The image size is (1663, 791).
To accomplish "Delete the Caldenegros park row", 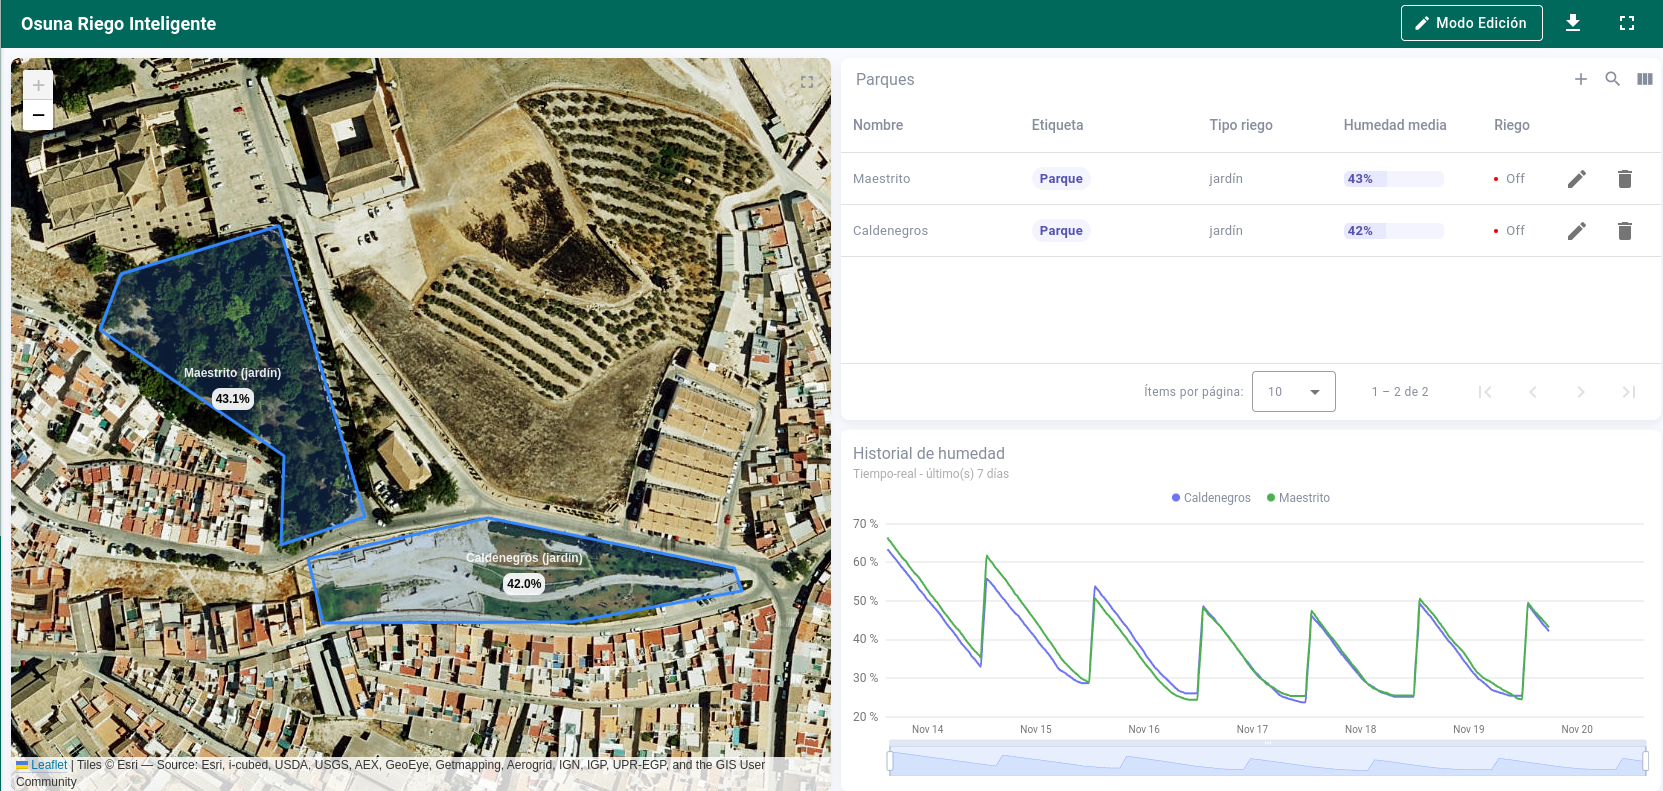I will point(1625,231).
